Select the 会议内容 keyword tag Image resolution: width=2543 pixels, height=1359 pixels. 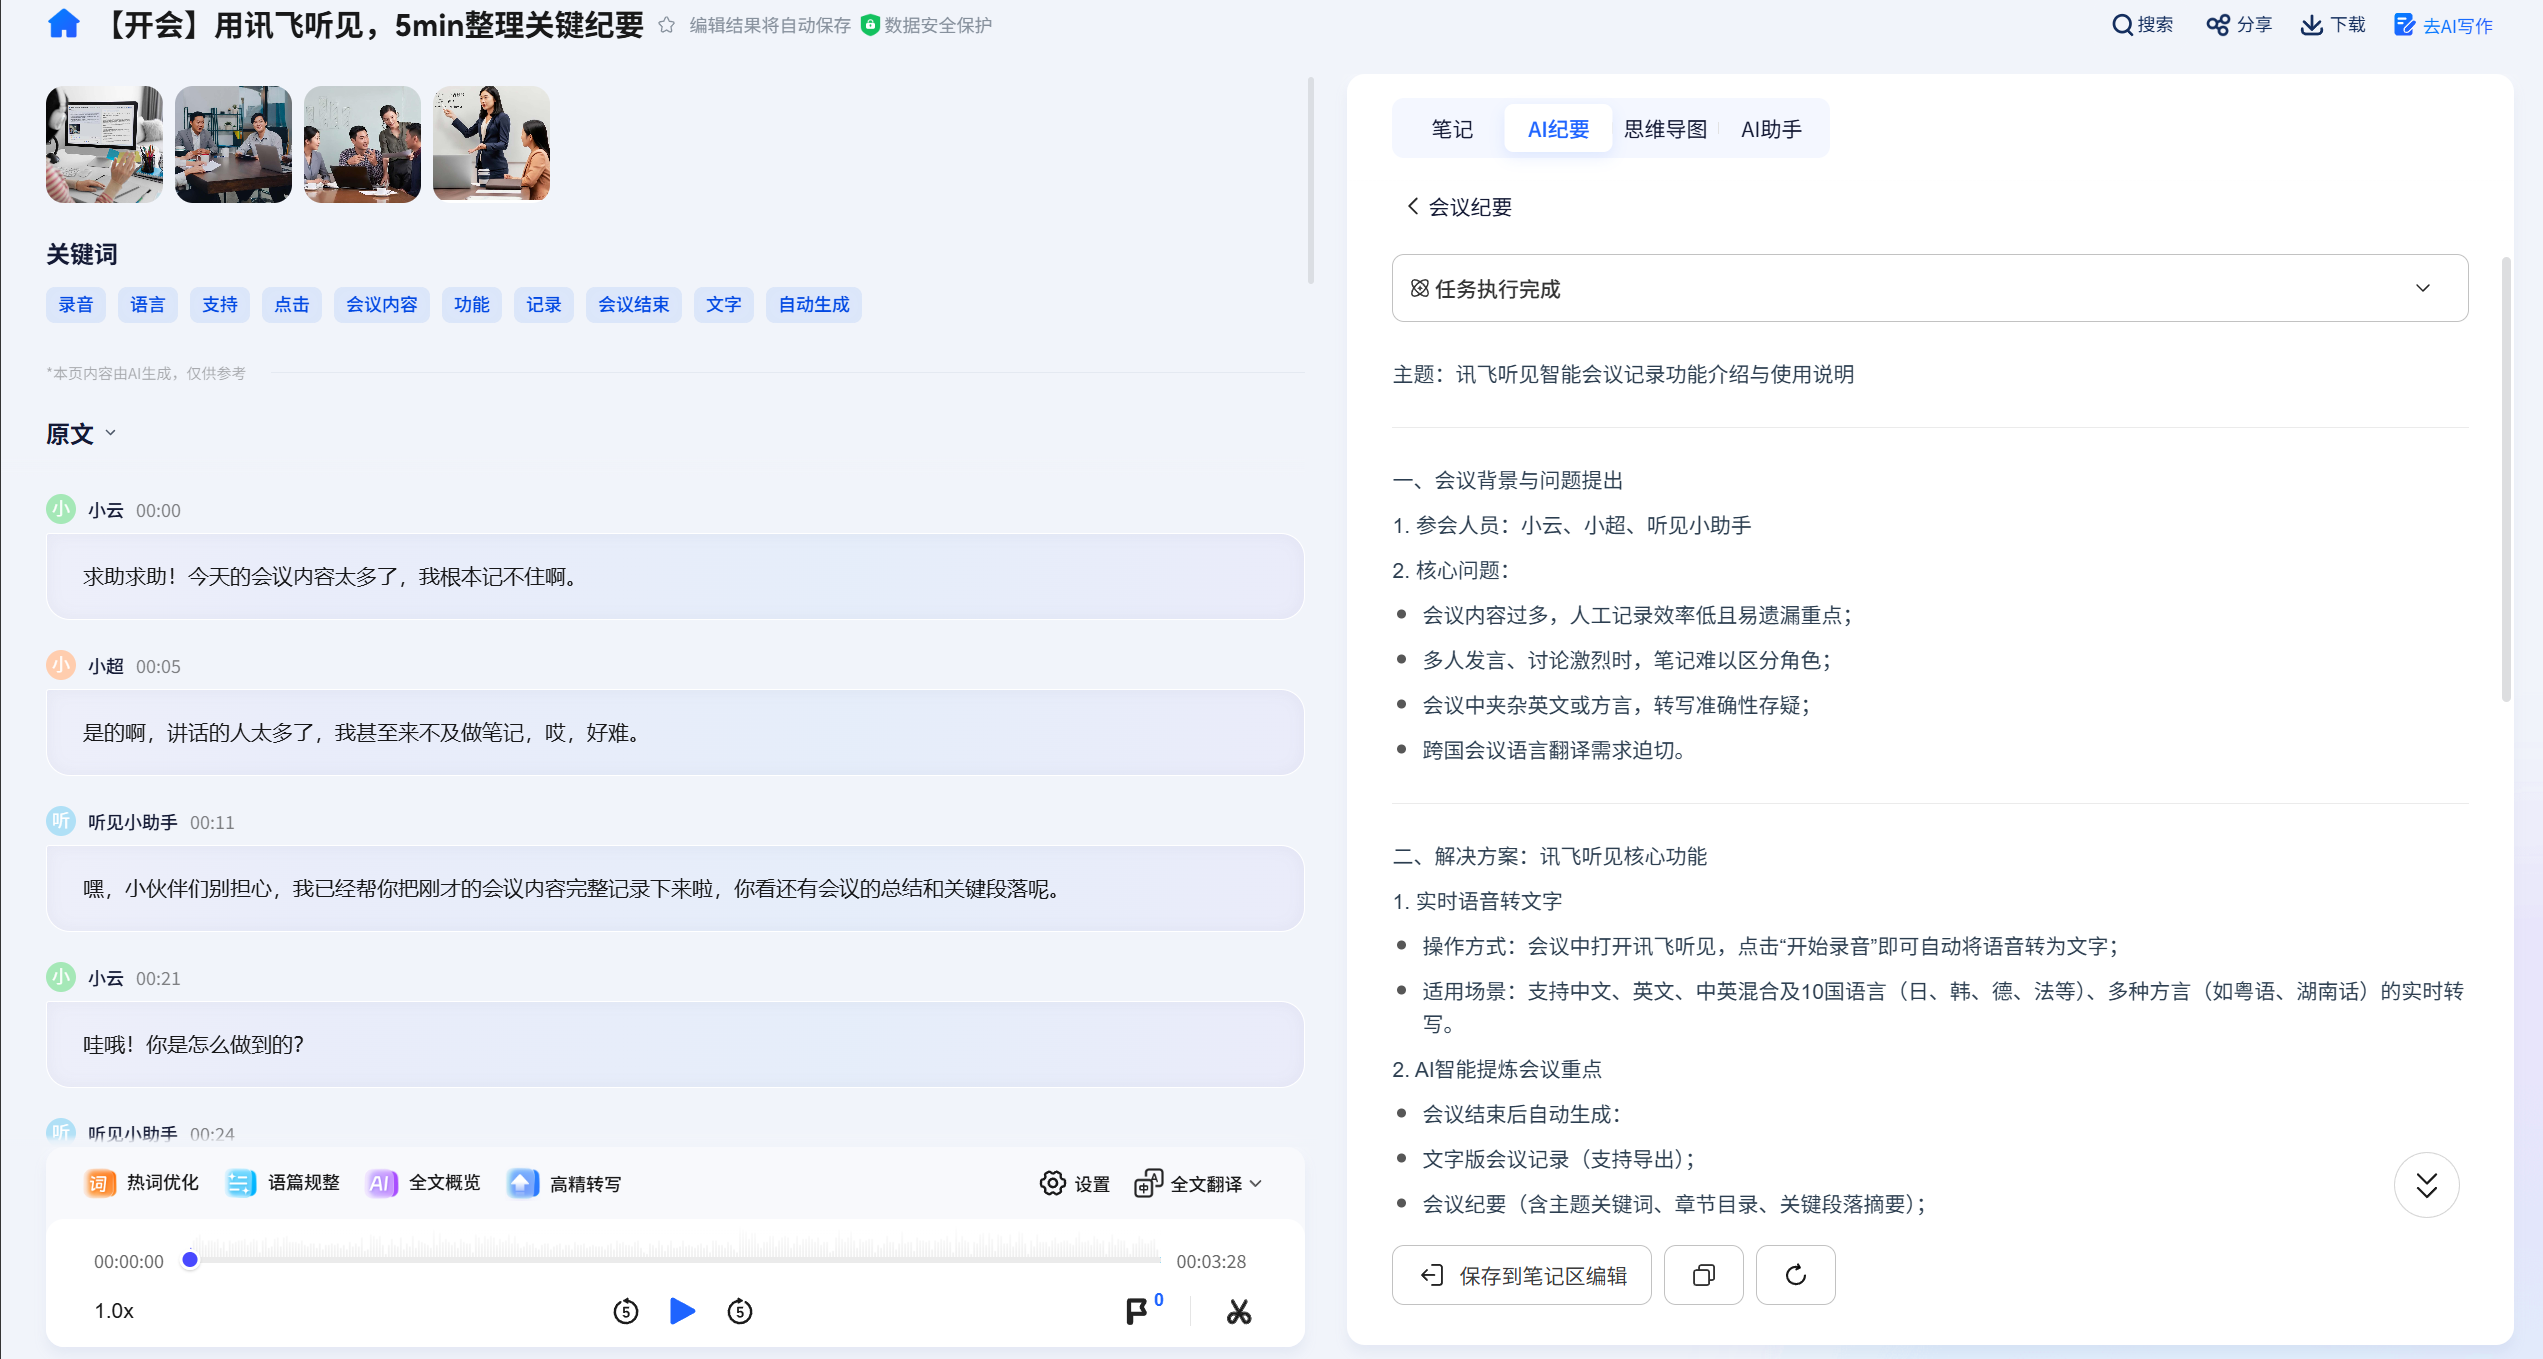[x=382, y=304]
